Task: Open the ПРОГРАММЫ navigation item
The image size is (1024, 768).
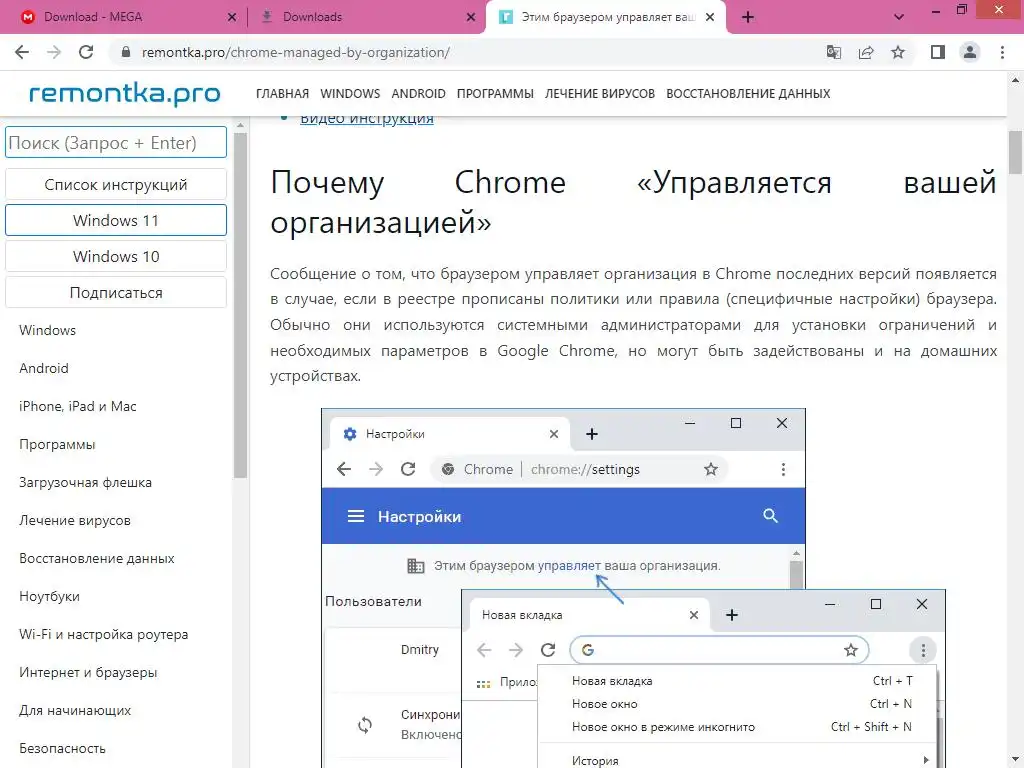Action: 495,93
